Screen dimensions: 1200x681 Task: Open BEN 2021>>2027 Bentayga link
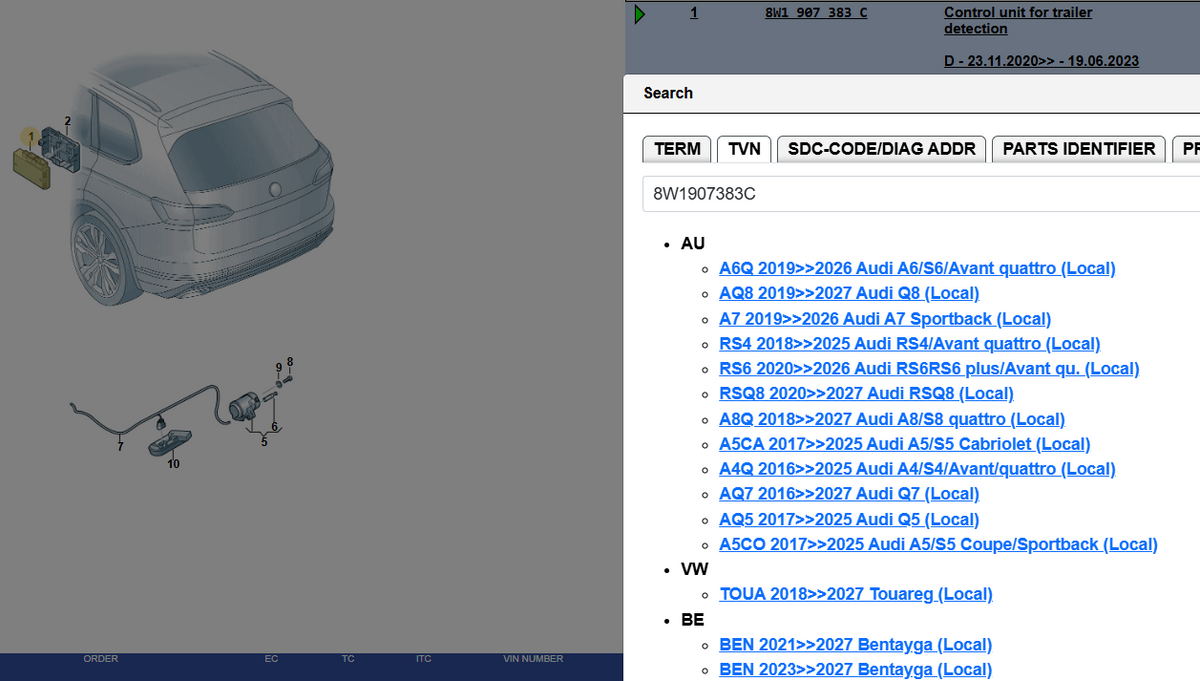click(856, 645)
